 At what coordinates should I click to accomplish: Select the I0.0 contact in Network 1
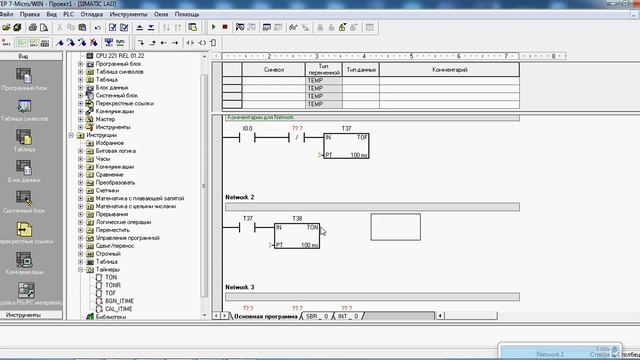point(247,138)
